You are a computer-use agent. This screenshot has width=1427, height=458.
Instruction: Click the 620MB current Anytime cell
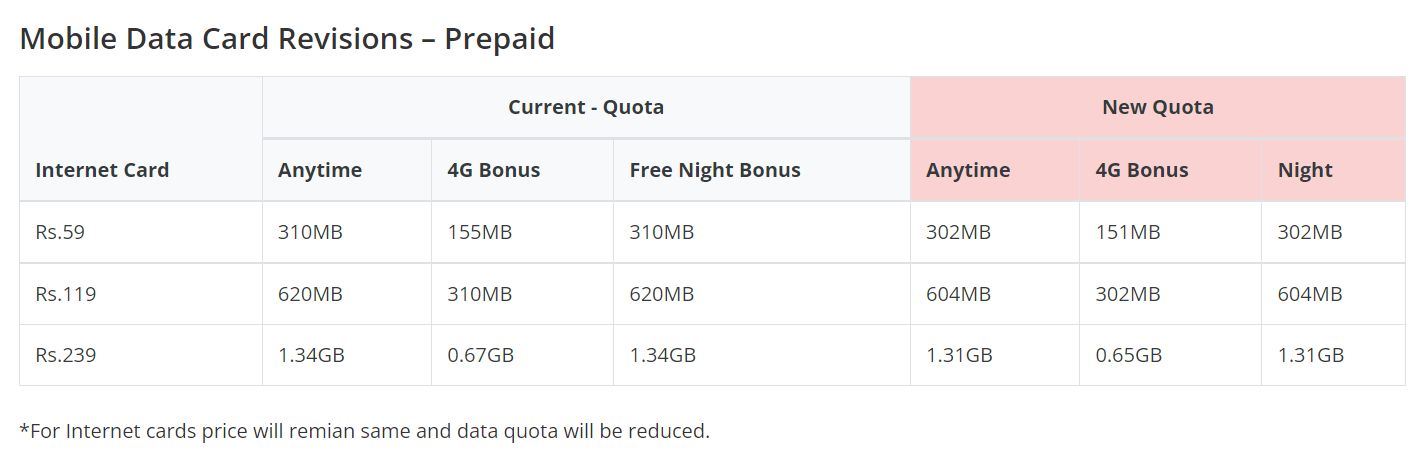[310, 294]
